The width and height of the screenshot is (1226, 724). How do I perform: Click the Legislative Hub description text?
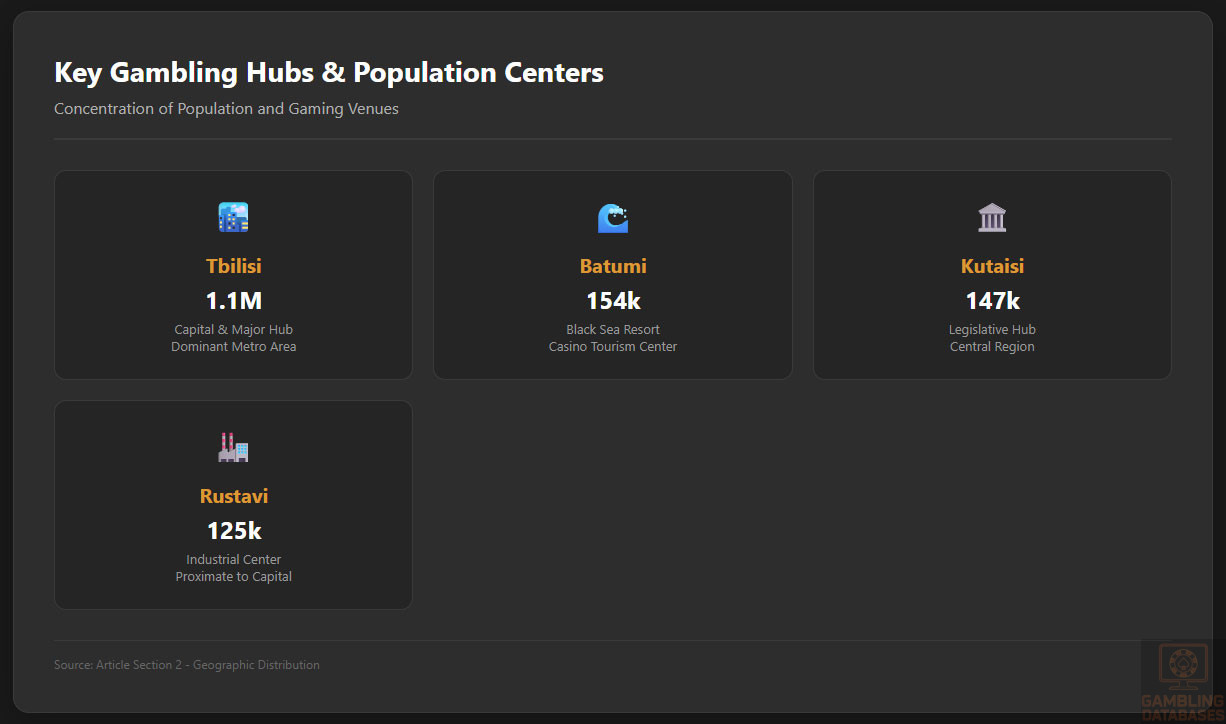pos(992,330)
